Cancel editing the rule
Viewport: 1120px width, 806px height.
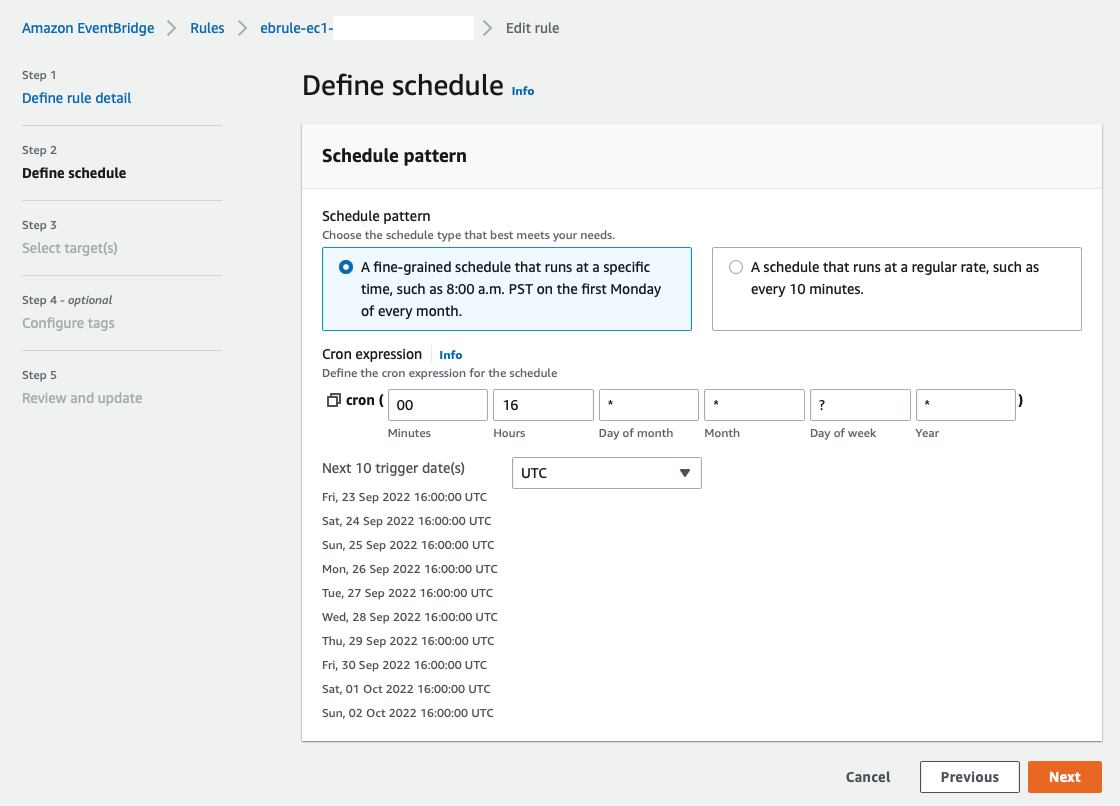[868, 777]
